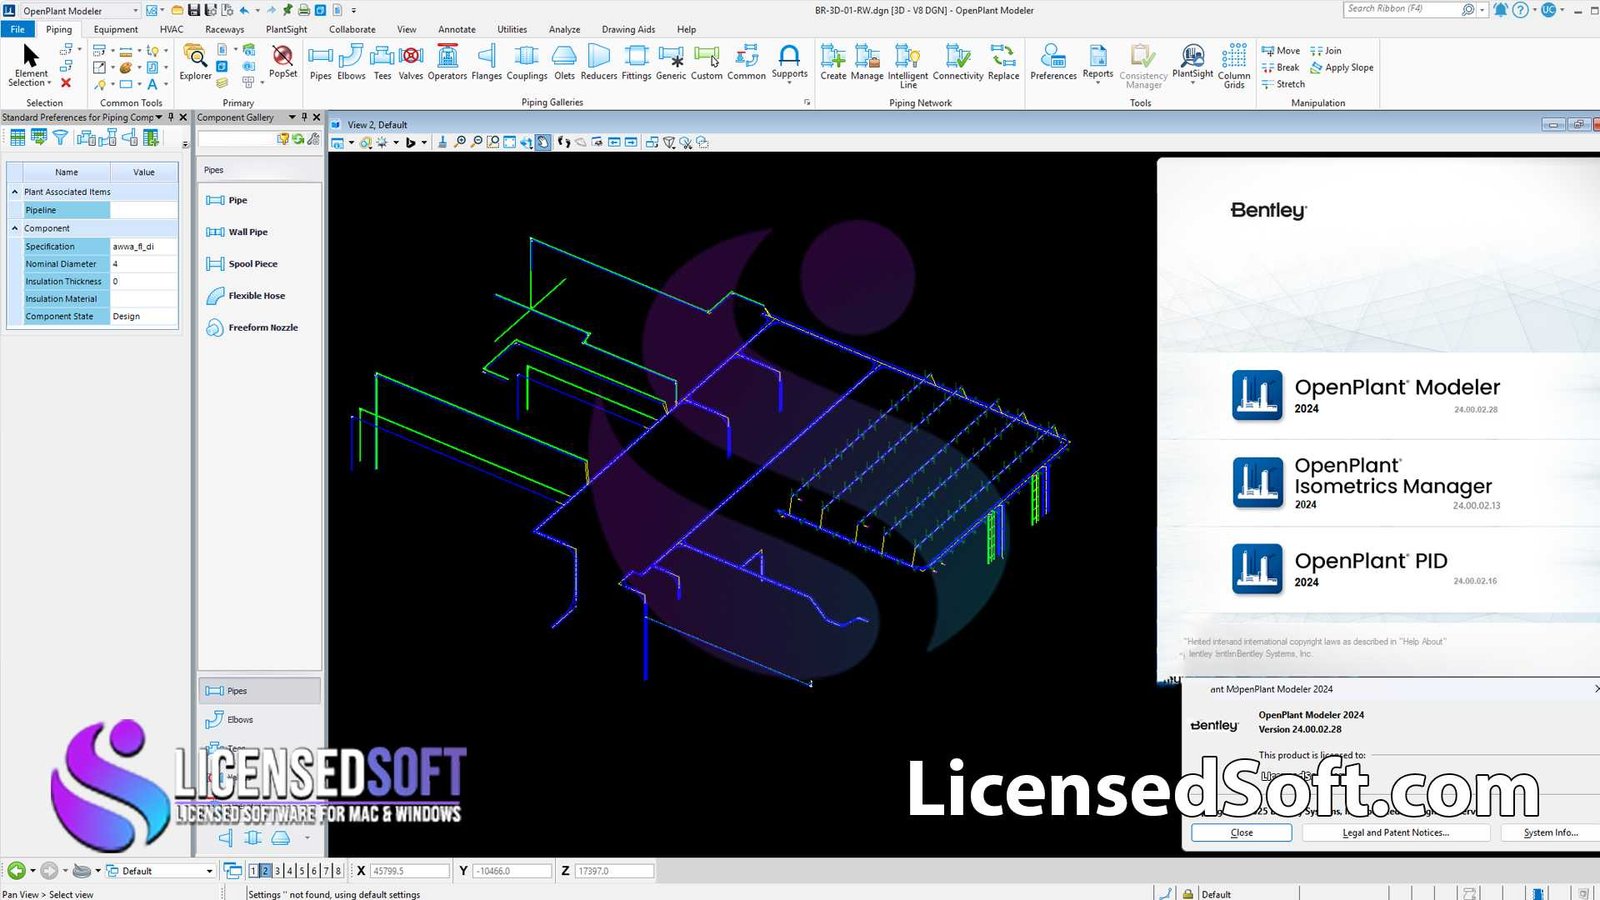Open the File menu
Screen dimensions: 1600x900
(x=18, y=29)
